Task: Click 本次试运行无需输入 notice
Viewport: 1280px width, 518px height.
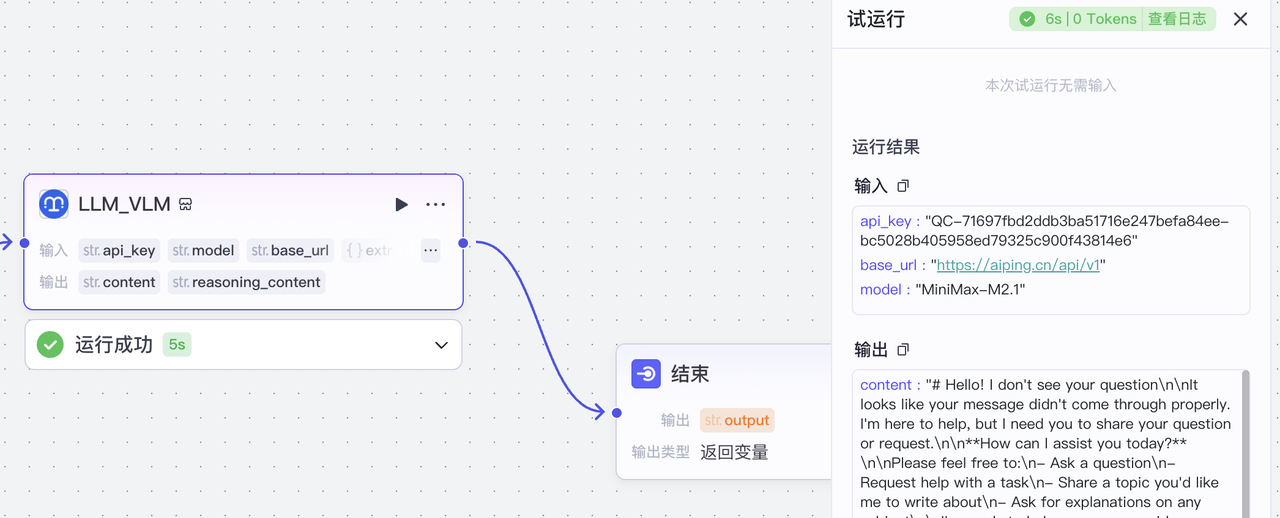Action: (x=1050, y=86)
